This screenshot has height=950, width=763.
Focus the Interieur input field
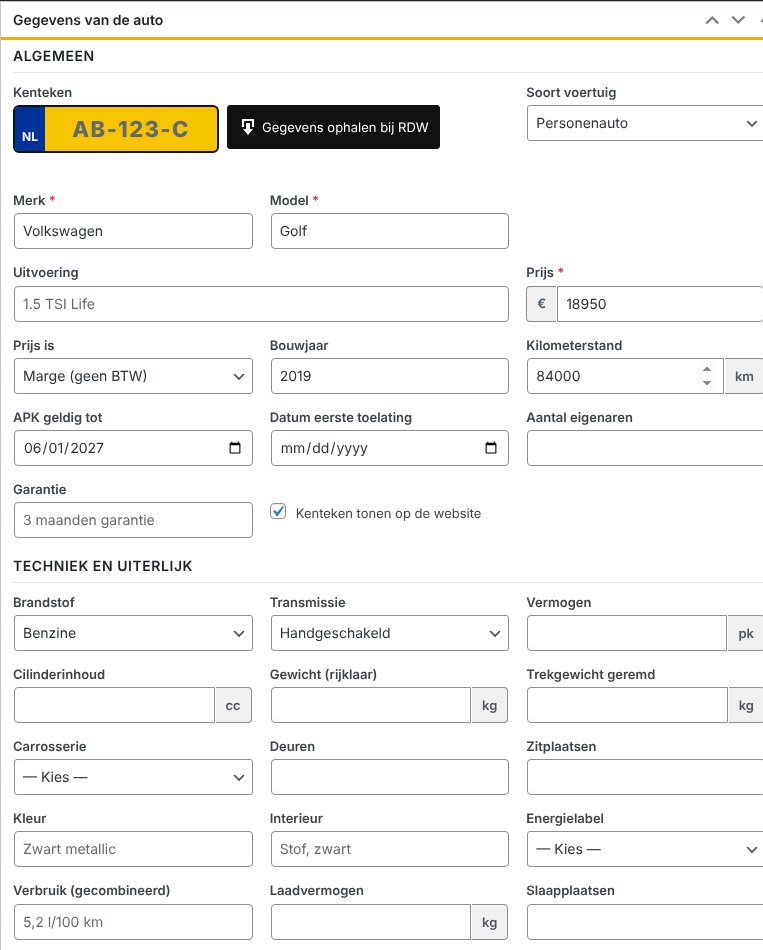(x=390, y=849)
